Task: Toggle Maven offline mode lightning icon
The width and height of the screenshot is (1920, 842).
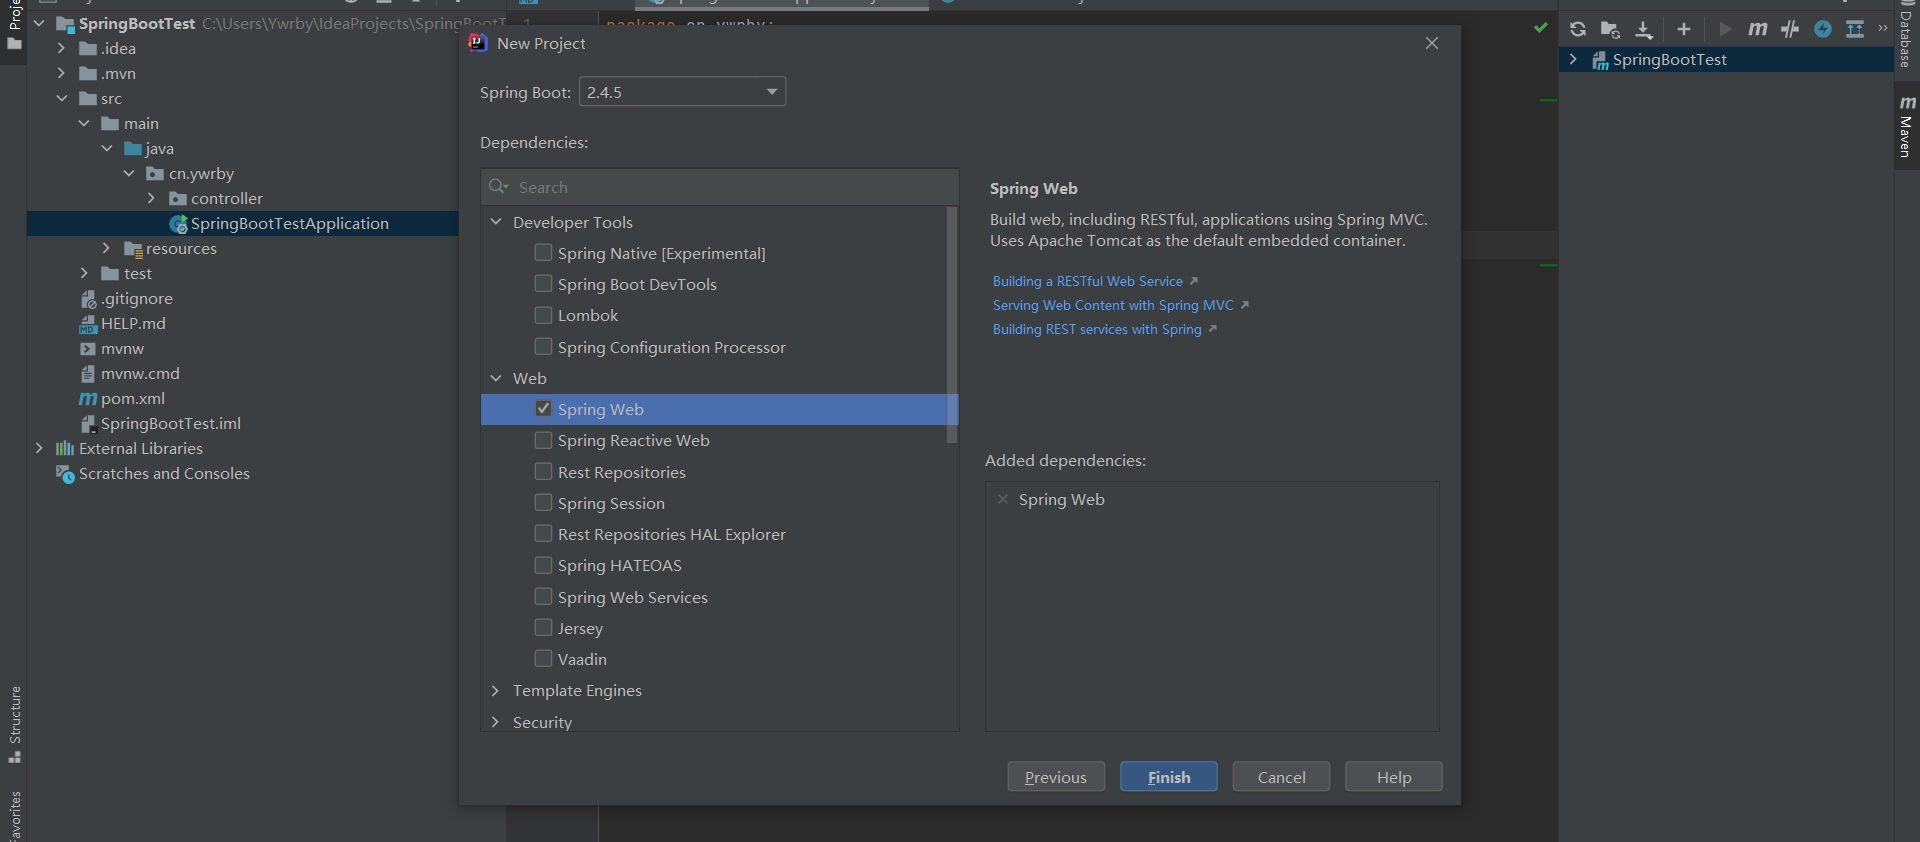Action: point(1823,29)
